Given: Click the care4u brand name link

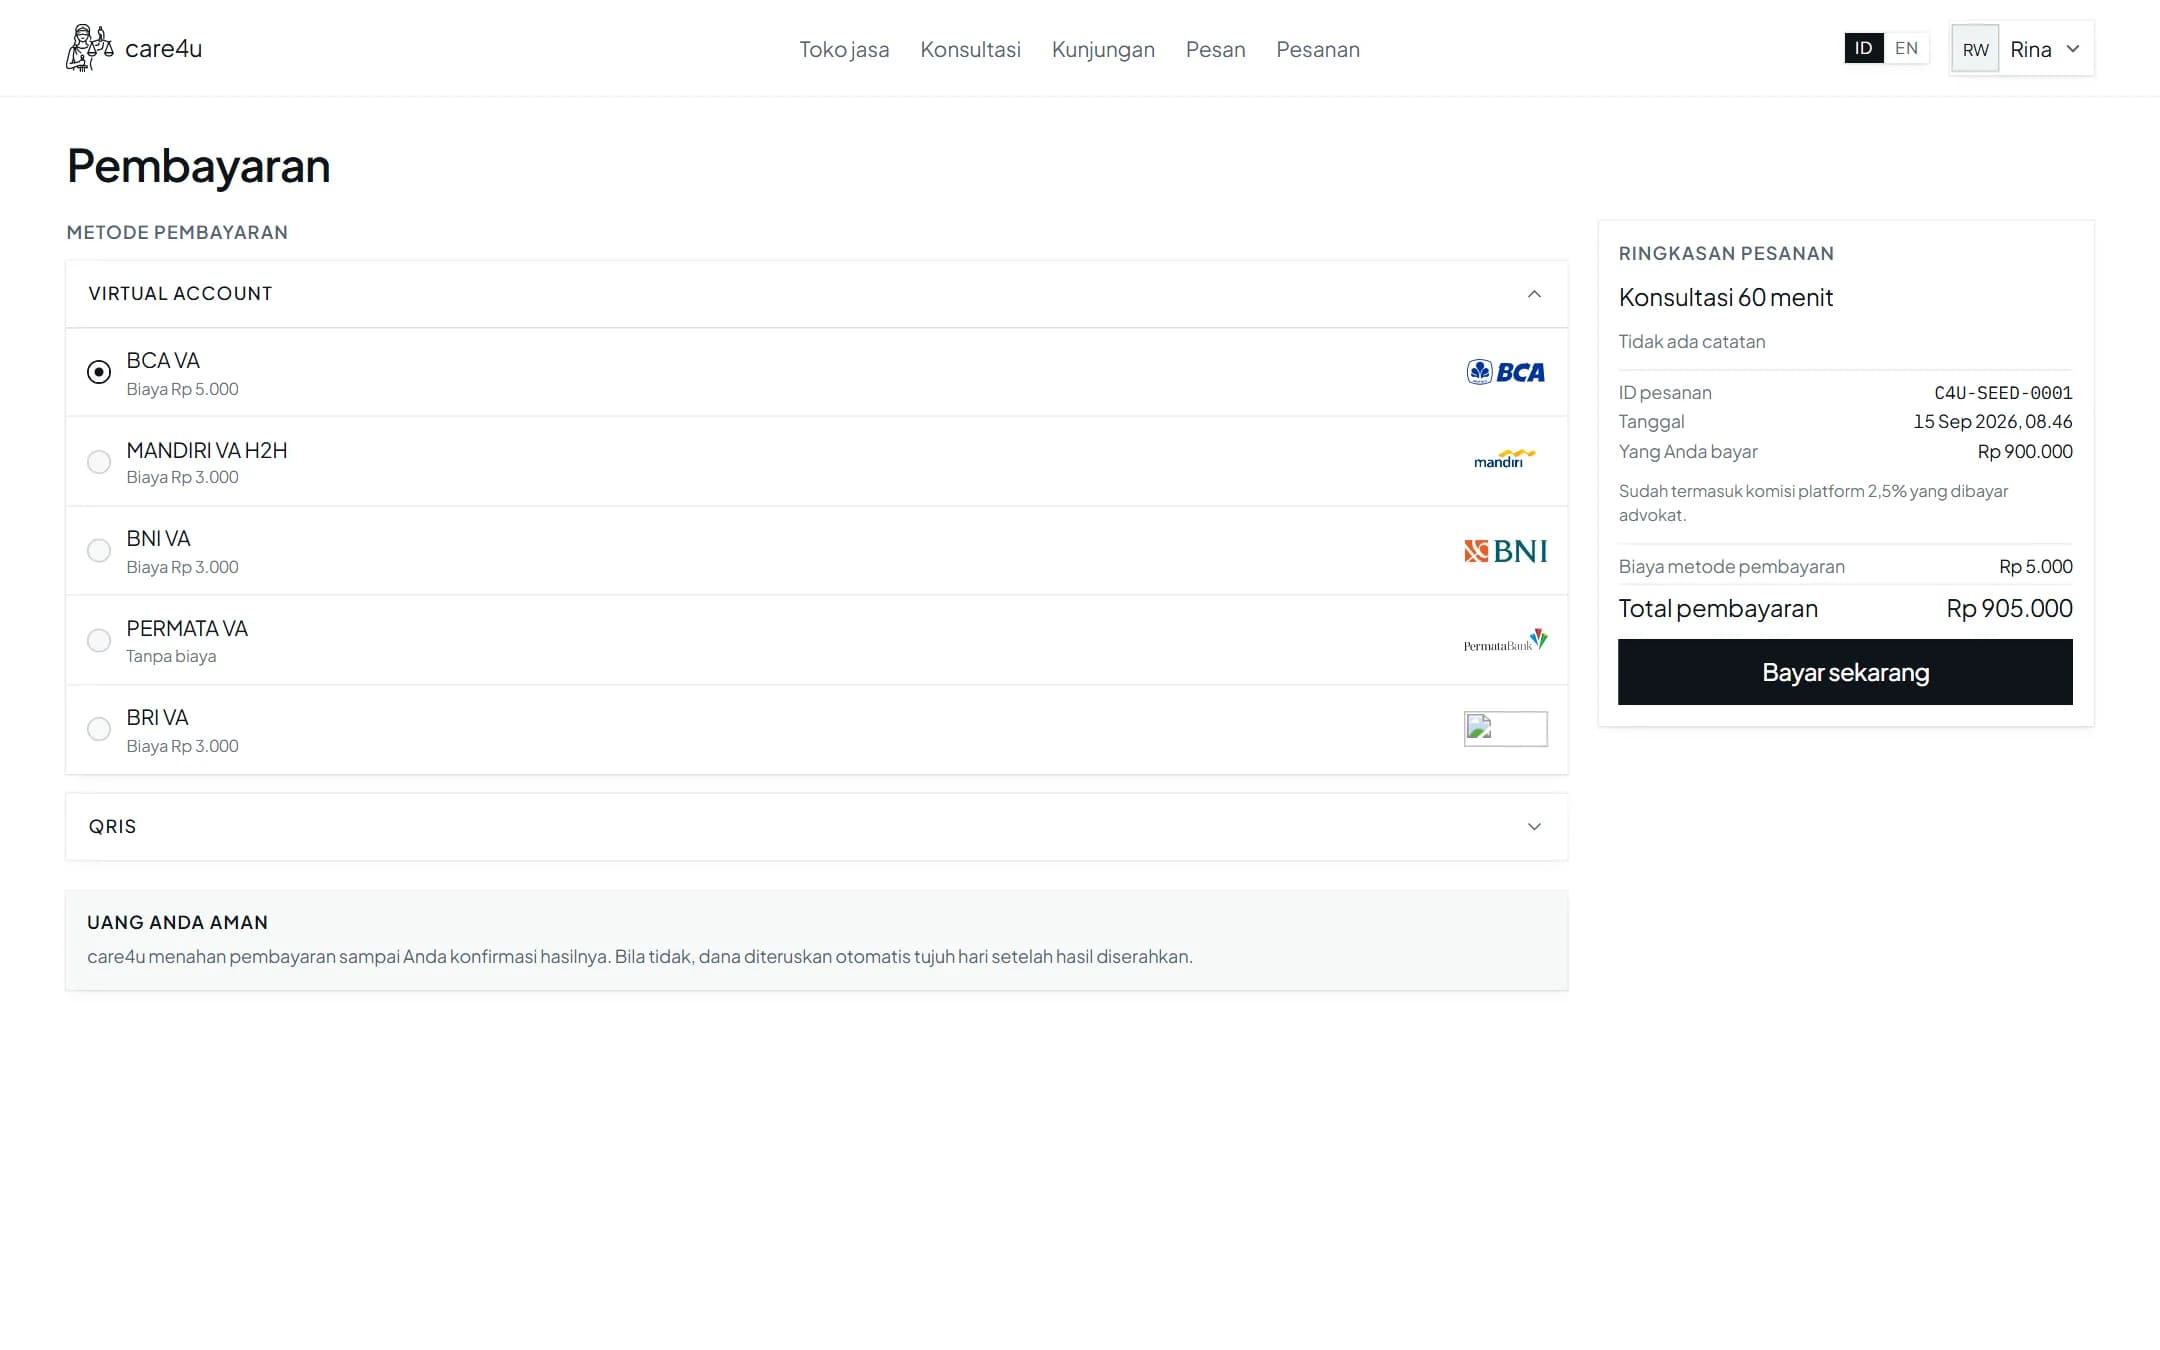Looking at the screenshot, I should coord(163,49).
